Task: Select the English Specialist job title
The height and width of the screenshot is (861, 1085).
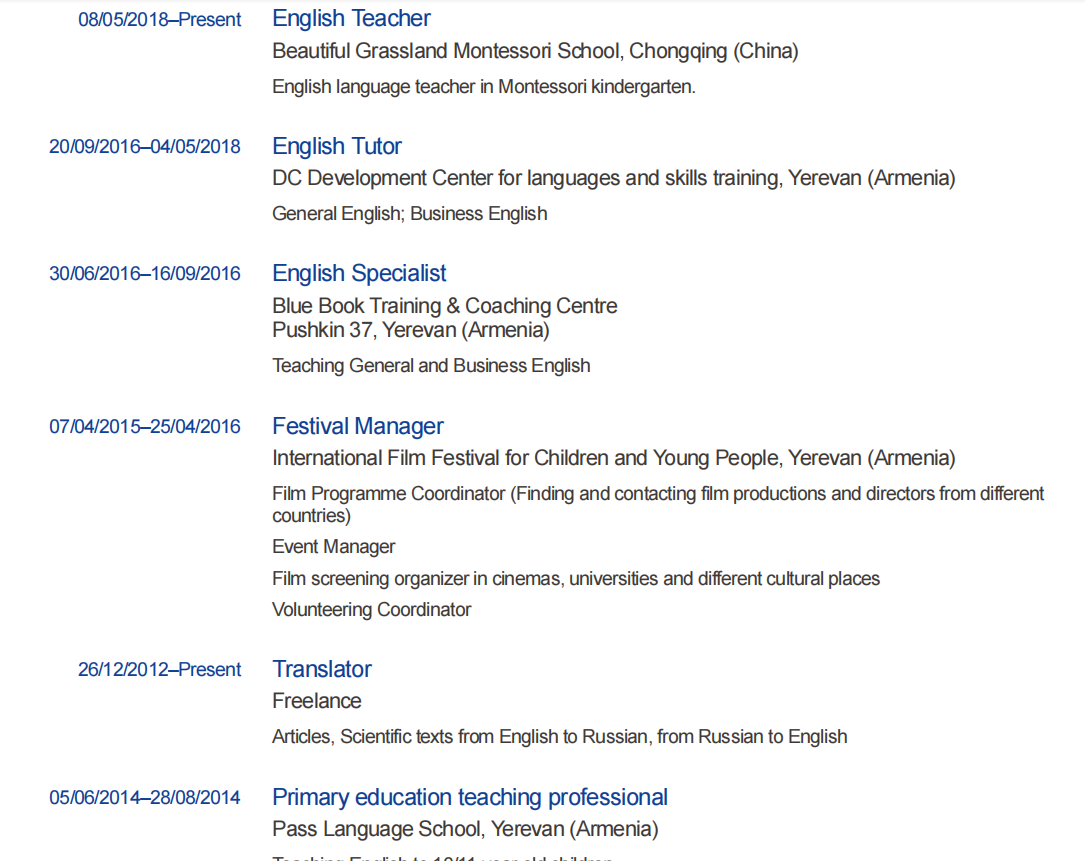Action: tap(359, 274)
